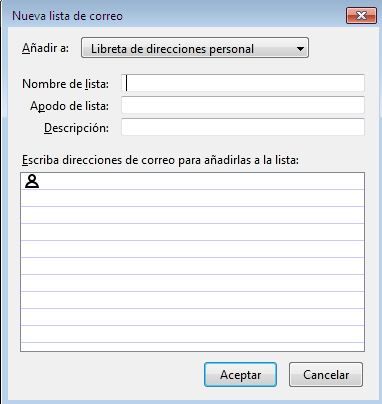Click the Añadir a label
Viewport: 382px width, 404px height.
click(45, 48)
